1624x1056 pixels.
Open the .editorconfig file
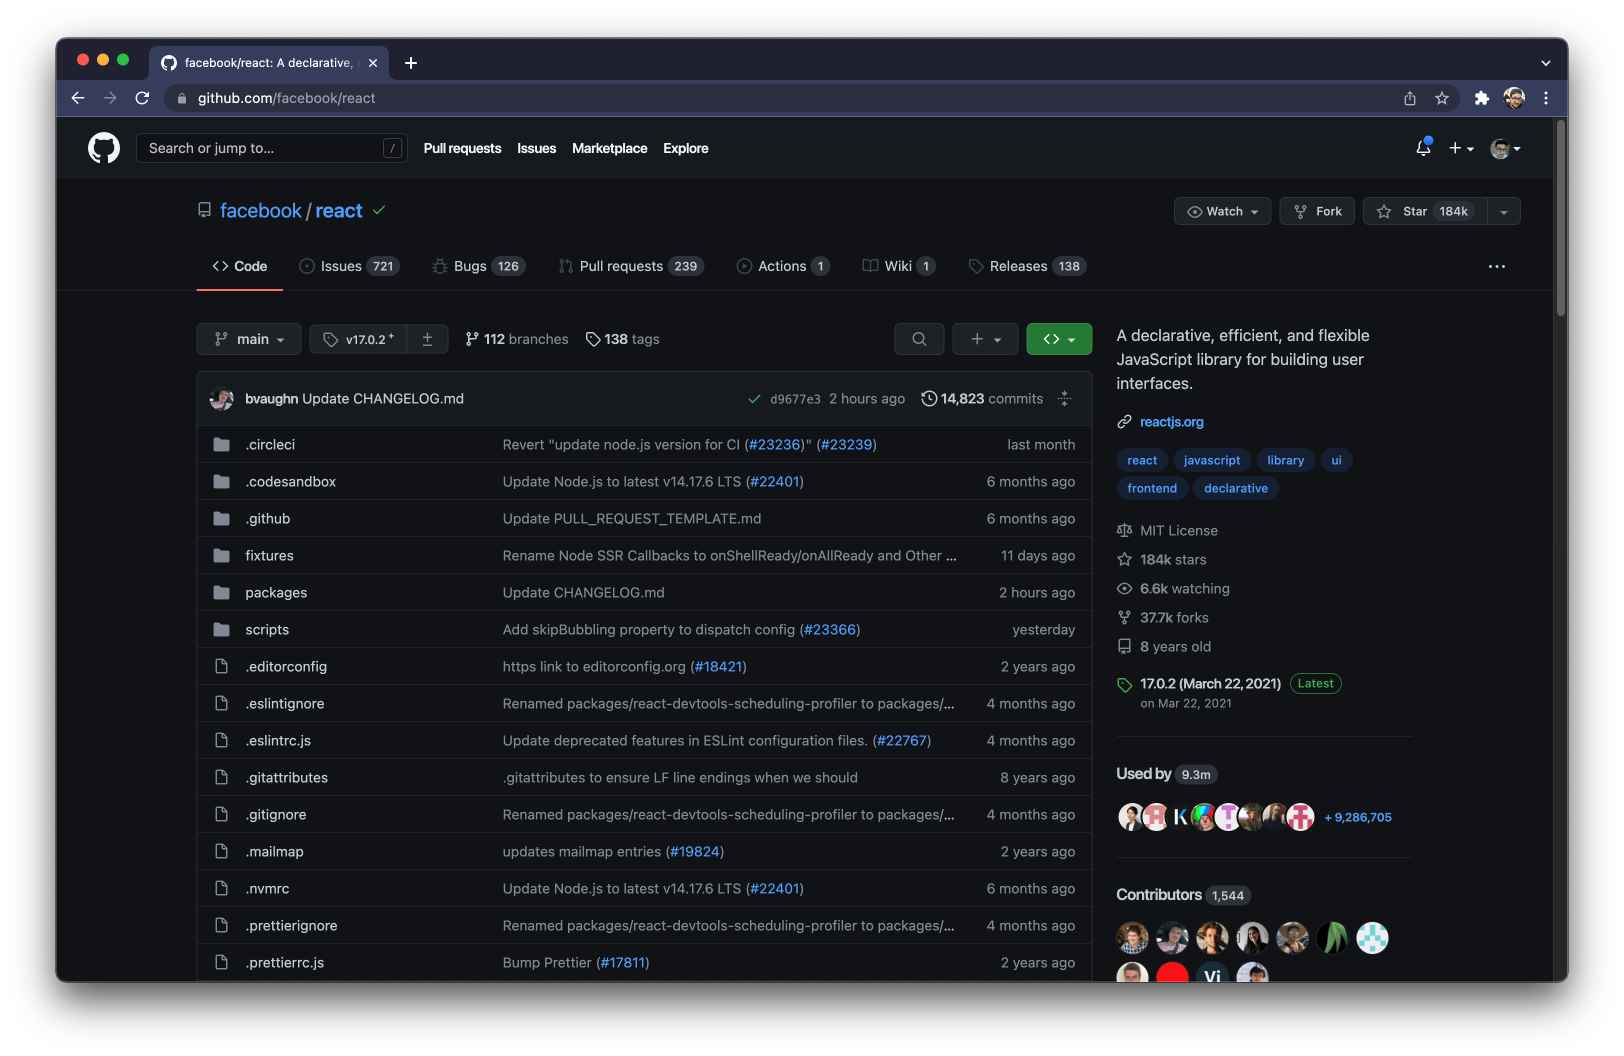287,666
